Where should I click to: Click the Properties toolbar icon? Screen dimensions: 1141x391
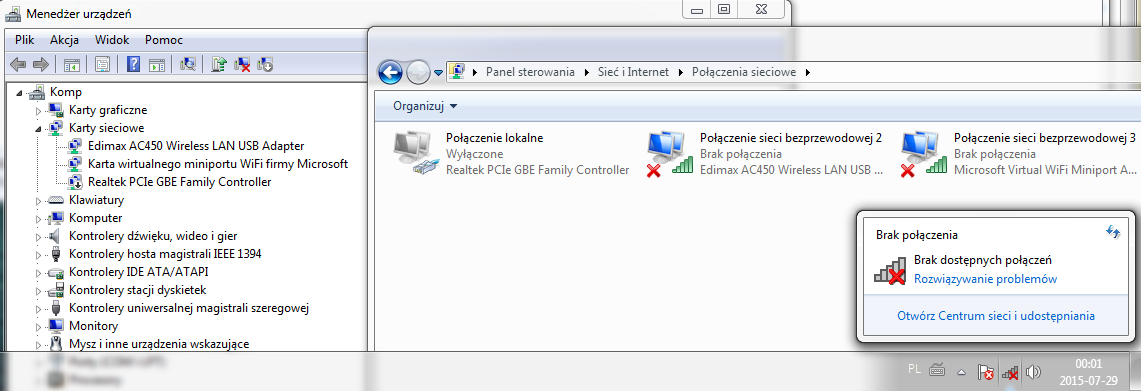pyautogui.click(x=103, y=64)
